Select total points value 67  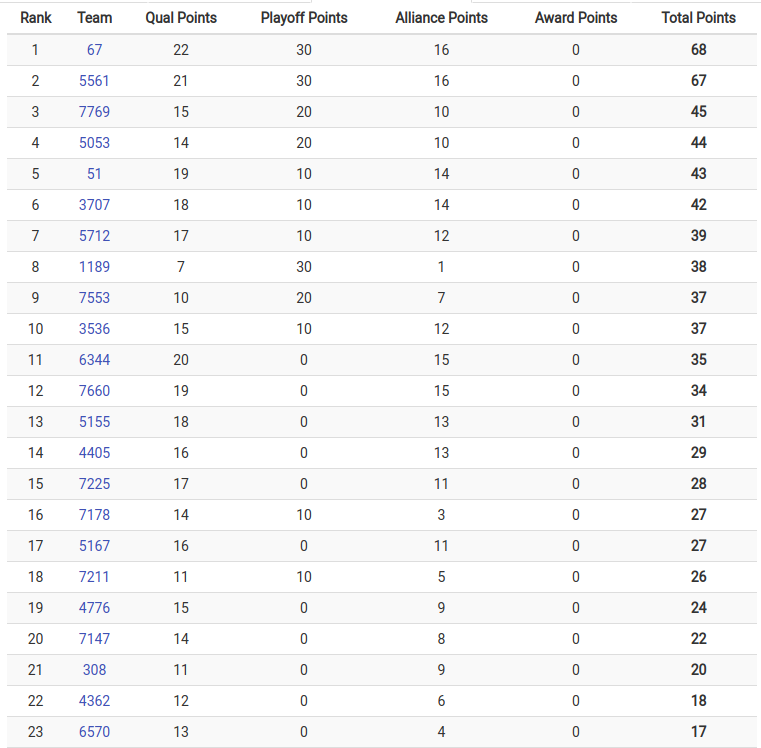coord(698,81)
